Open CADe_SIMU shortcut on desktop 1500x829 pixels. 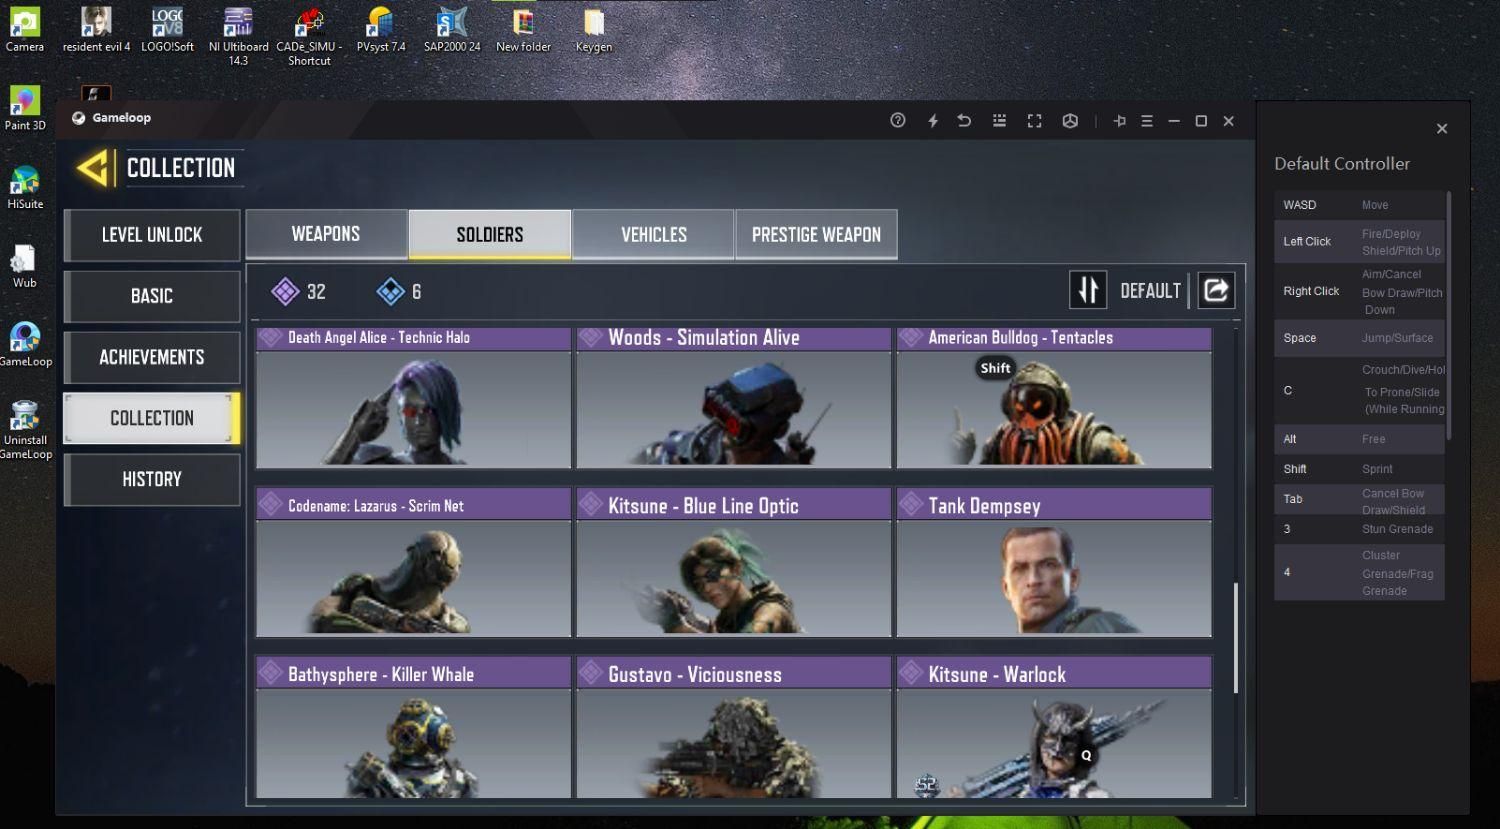309,36
